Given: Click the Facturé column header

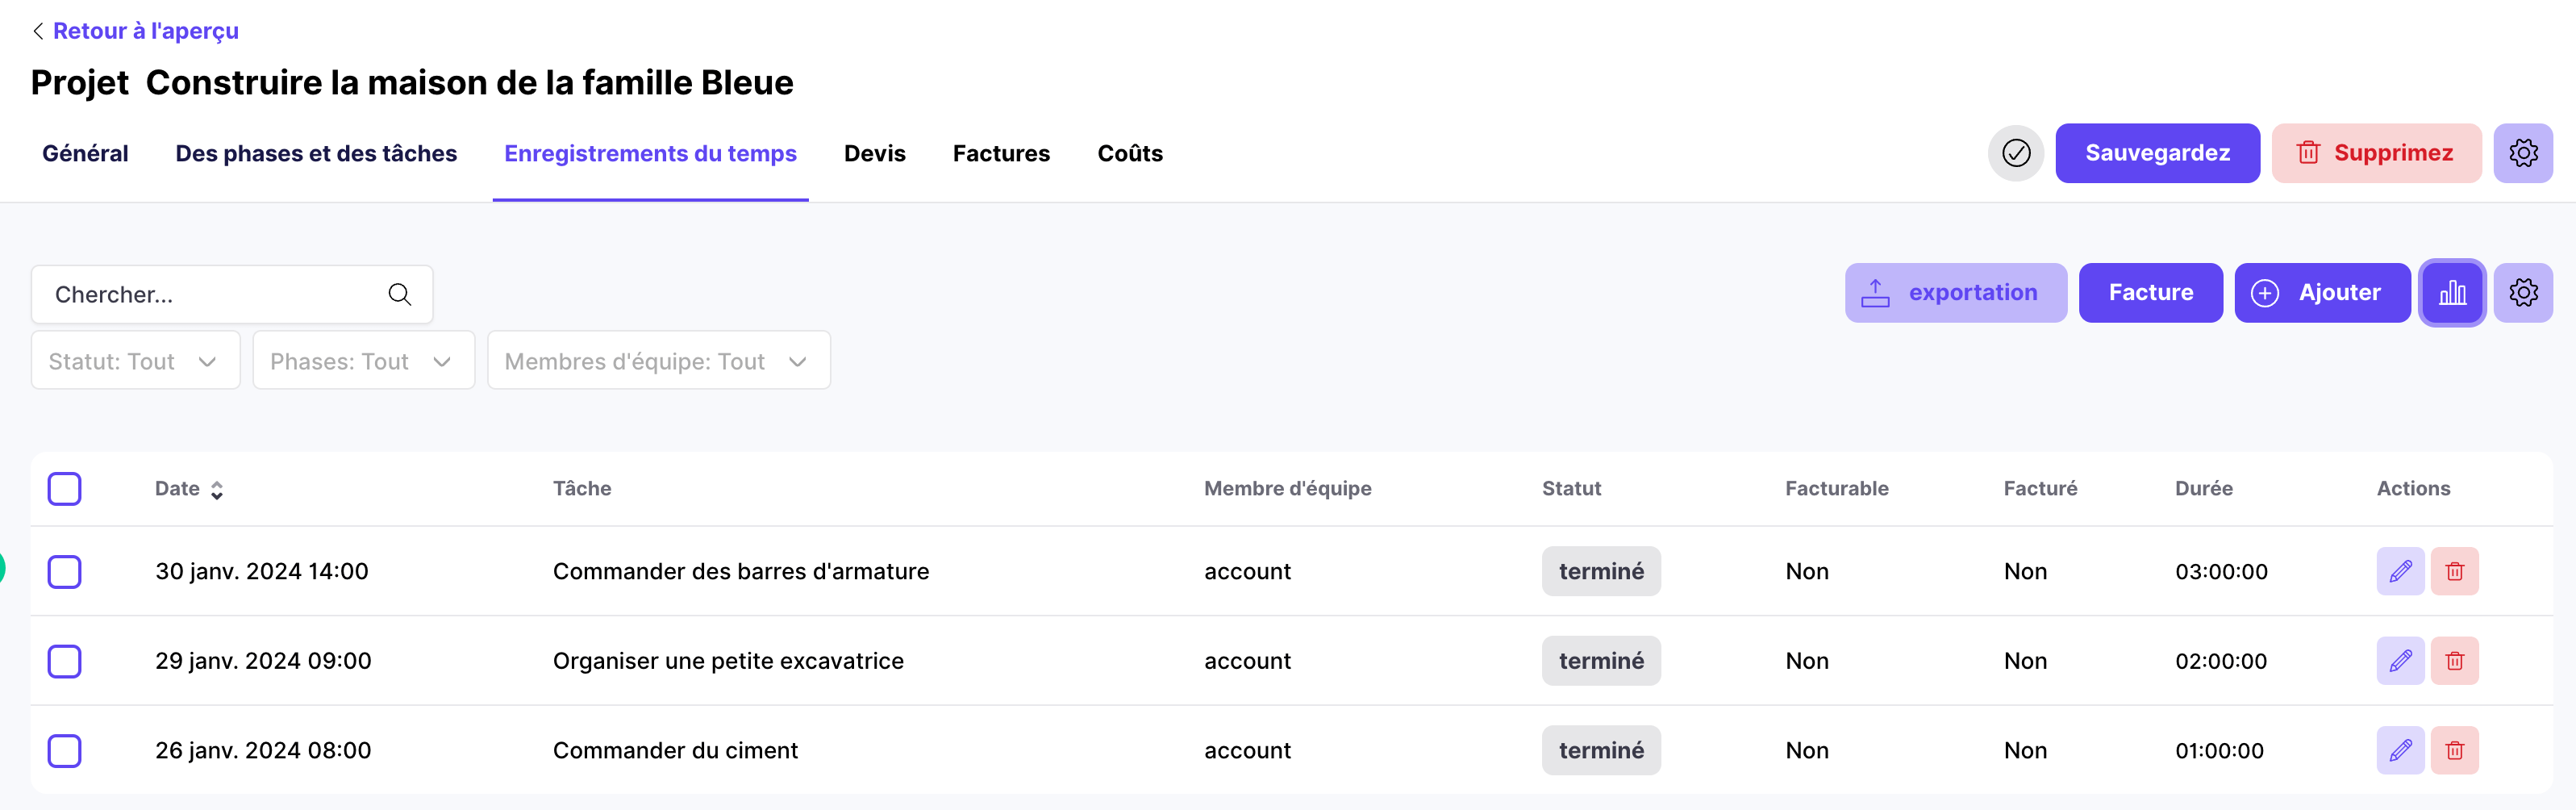Looking at the screenshot, I should [2040, 488].
